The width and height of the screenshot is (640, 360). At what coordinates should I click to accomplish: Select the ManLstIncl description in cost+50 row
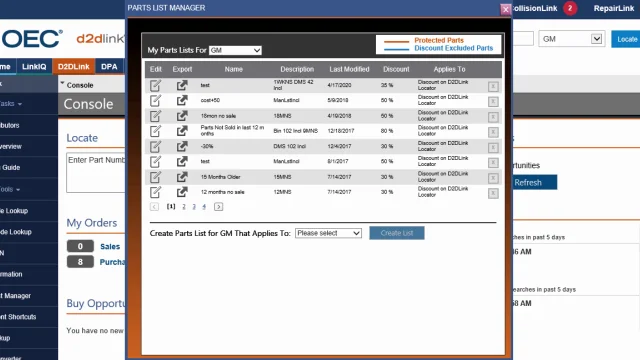pyautogui.click(x=286, y=100)
